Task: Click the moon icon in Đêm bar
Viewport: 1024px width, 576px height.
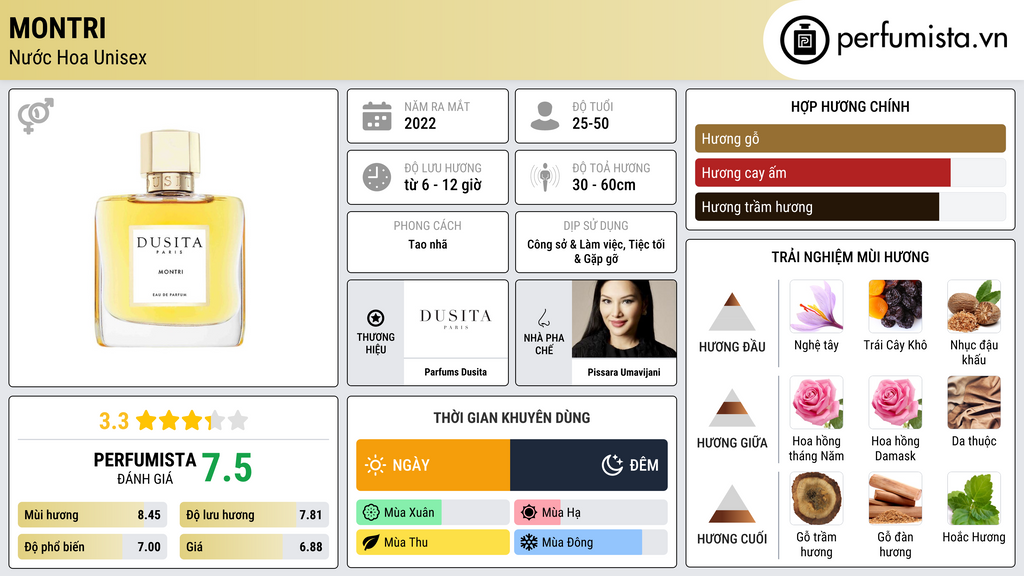Action: coord(612,465)
